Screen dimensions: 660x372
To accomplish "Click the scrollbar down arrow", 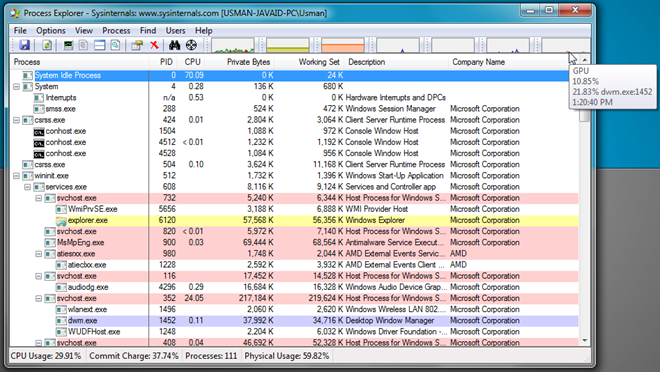I will (584, 341).
